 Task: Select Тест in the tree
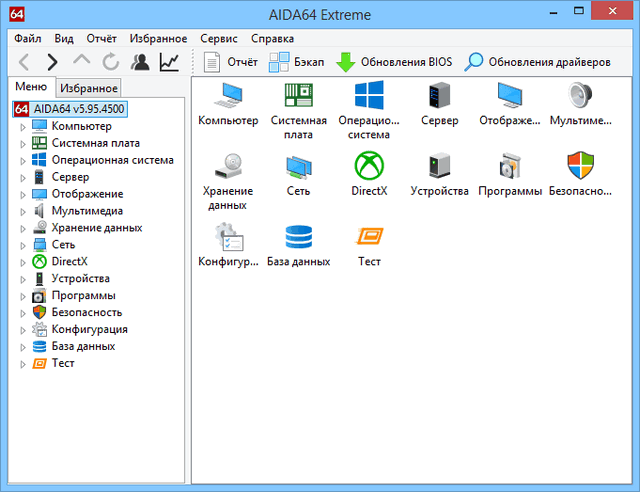pos(63,363)
